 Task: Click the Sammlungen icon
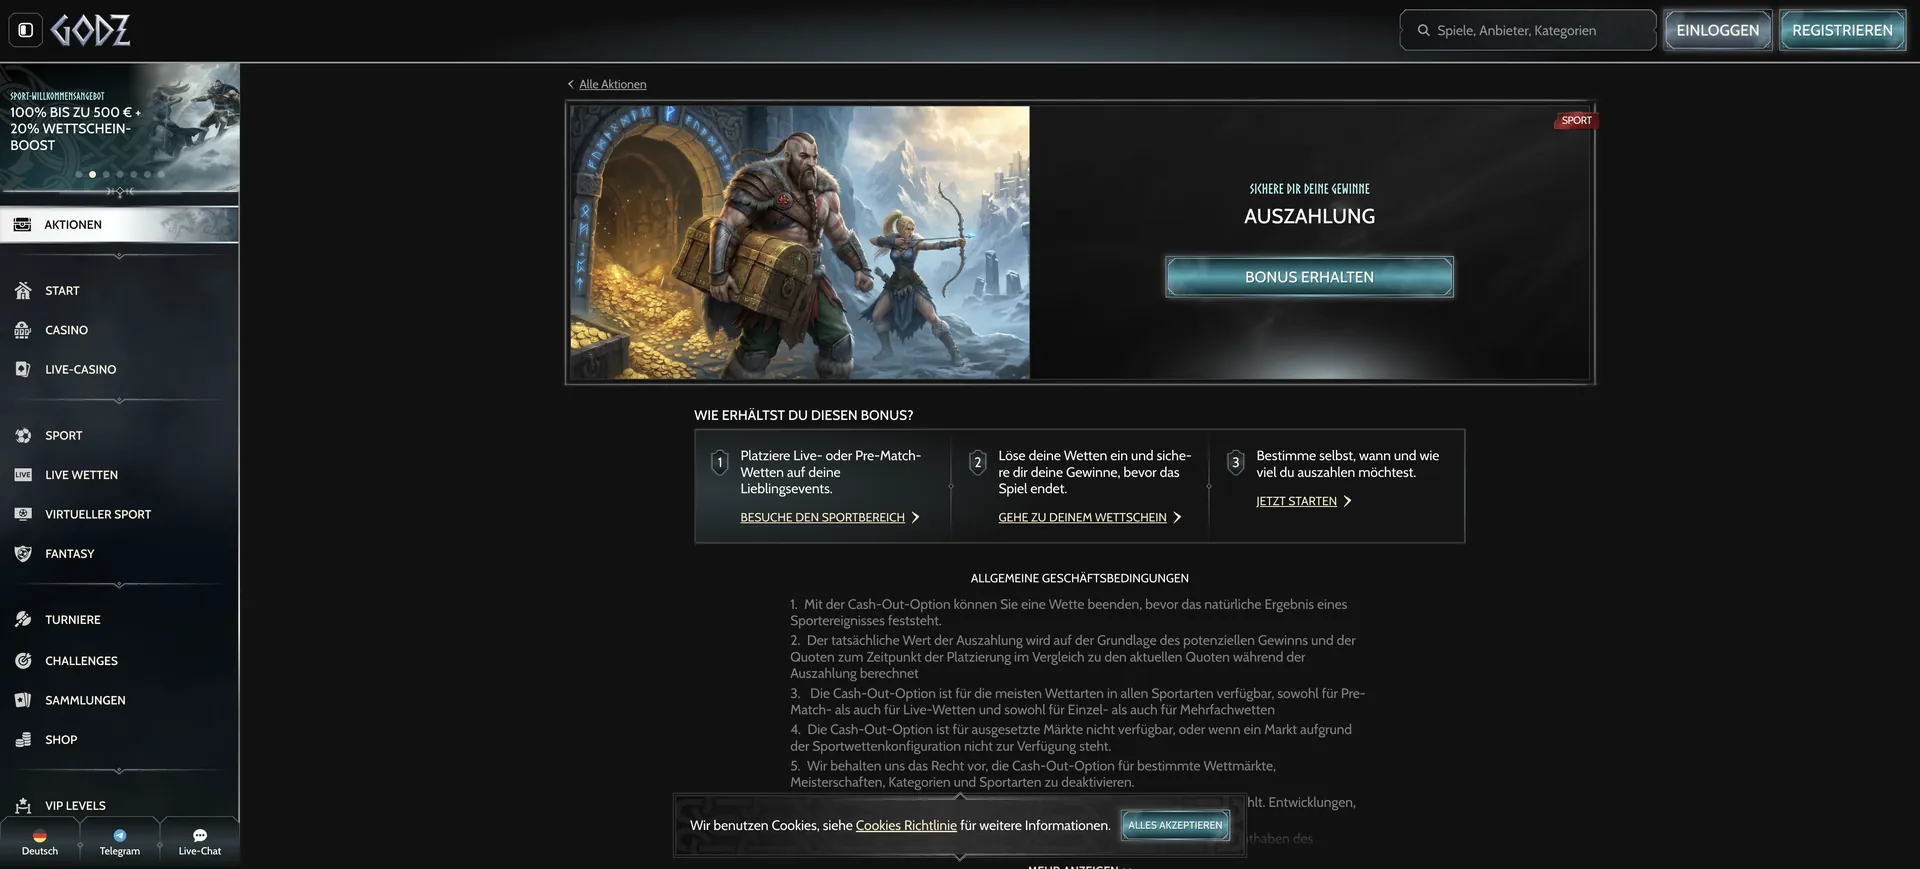click(x=23, y=700)
